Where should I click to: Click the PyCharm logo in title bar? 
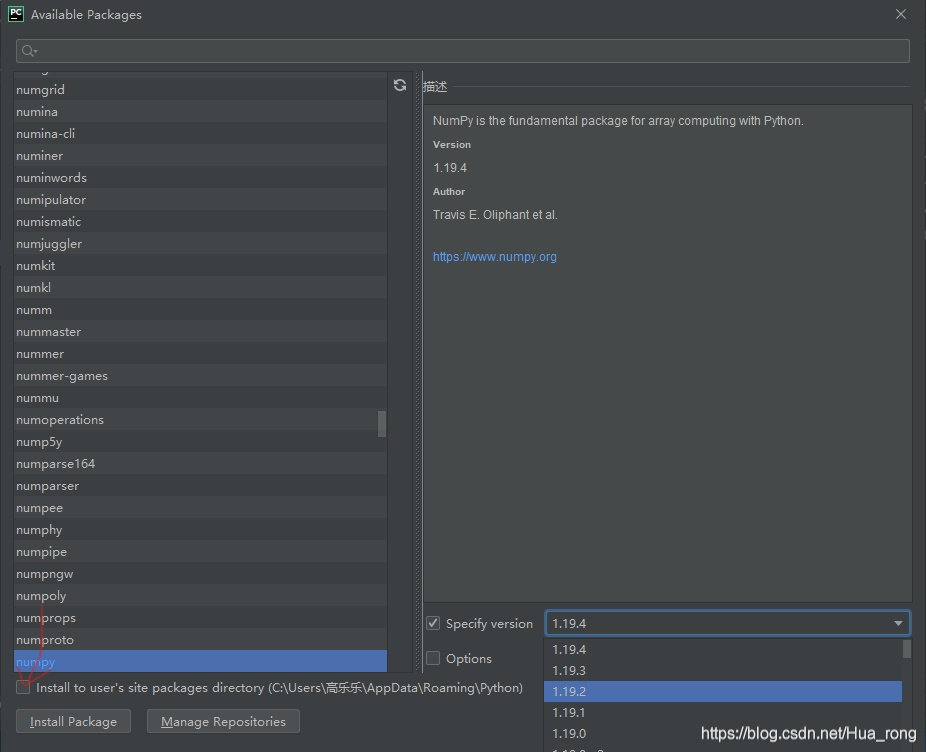coord(16,14)
